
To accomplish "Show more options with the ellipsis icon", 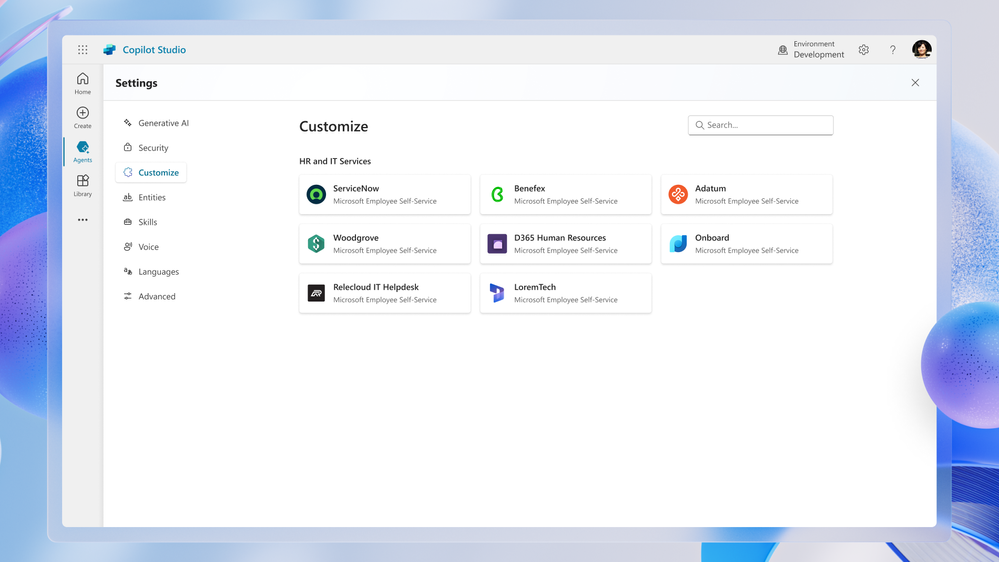I will click(83, 220).
